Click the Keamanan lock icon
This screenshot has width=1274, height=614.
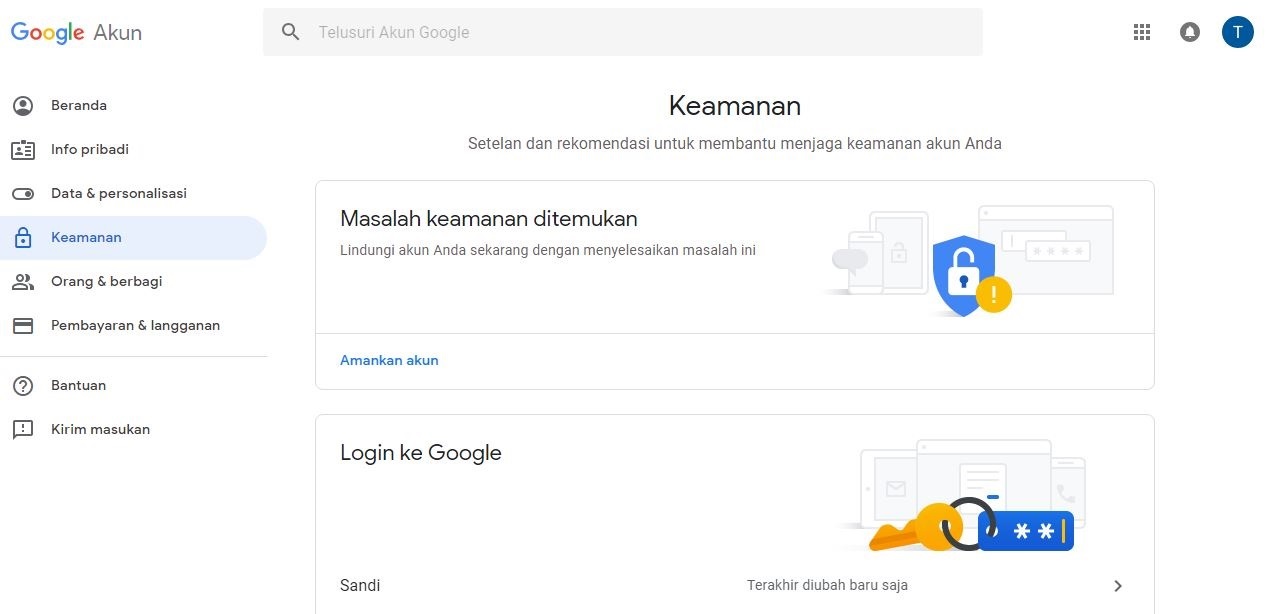coord(22,238)
